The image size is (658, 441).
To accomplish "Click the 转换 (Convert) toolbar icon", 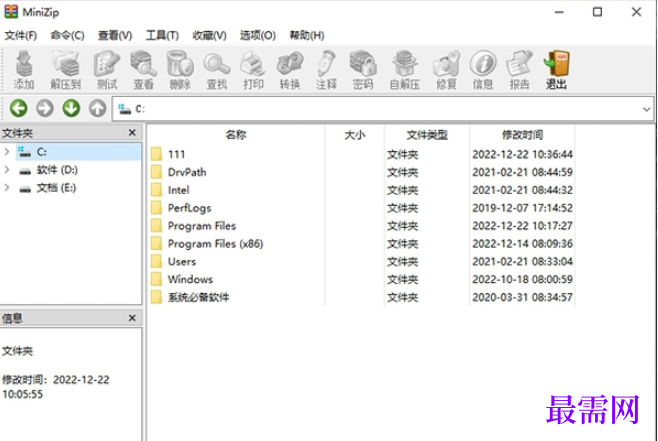I will point(290,70).
